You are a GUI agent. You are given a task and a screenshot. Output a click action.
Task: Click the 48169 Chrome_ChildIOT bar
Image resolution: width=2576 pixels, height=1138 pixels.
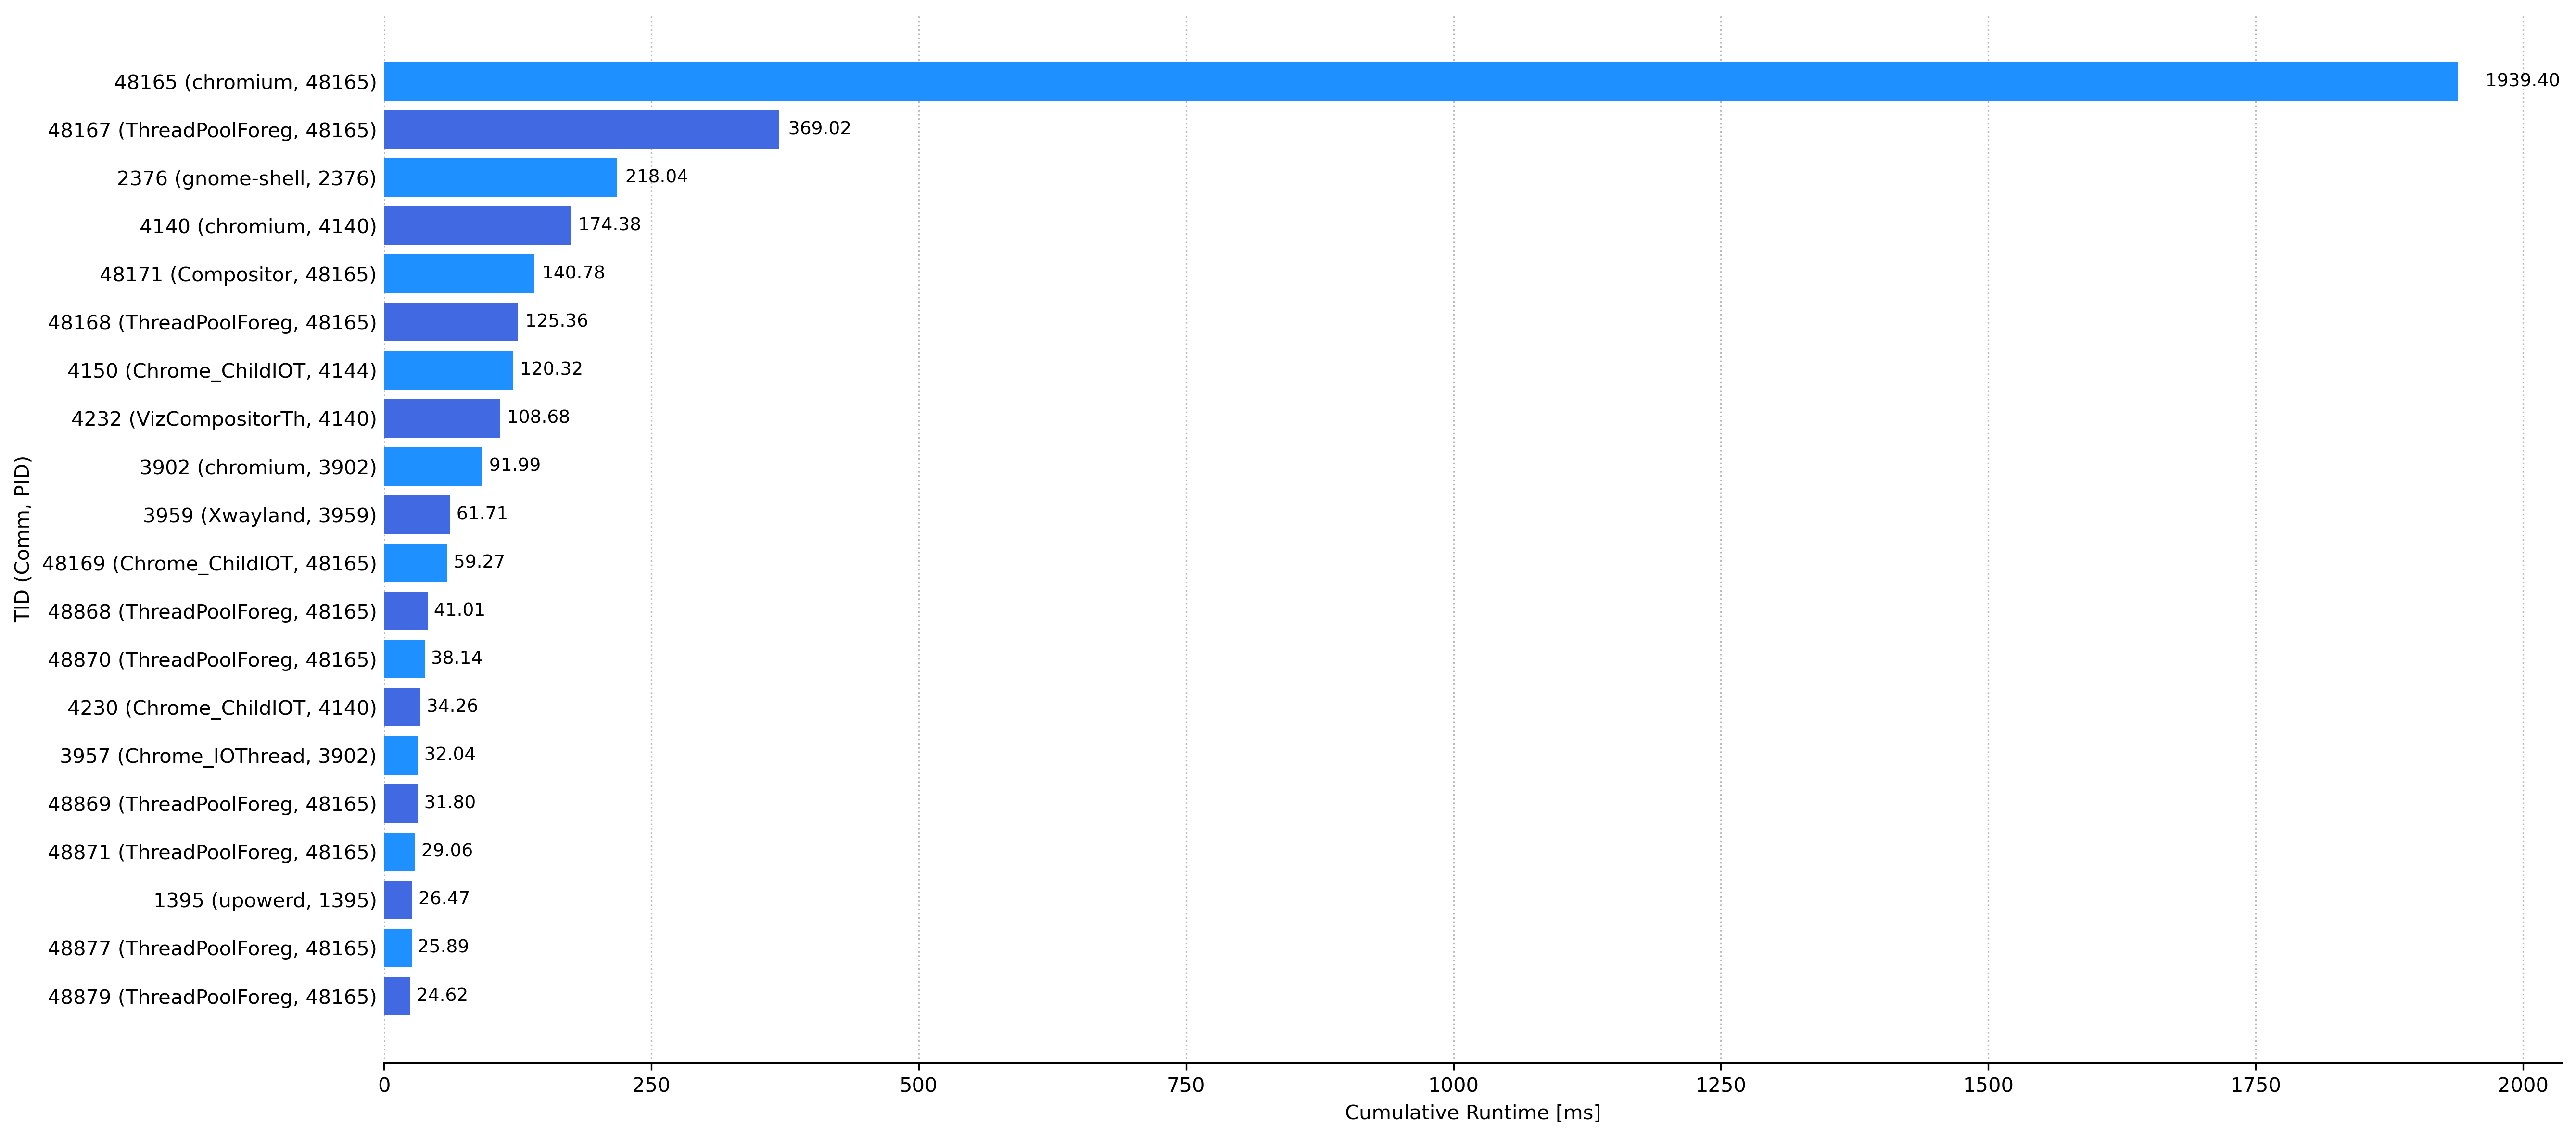(415, 562)
